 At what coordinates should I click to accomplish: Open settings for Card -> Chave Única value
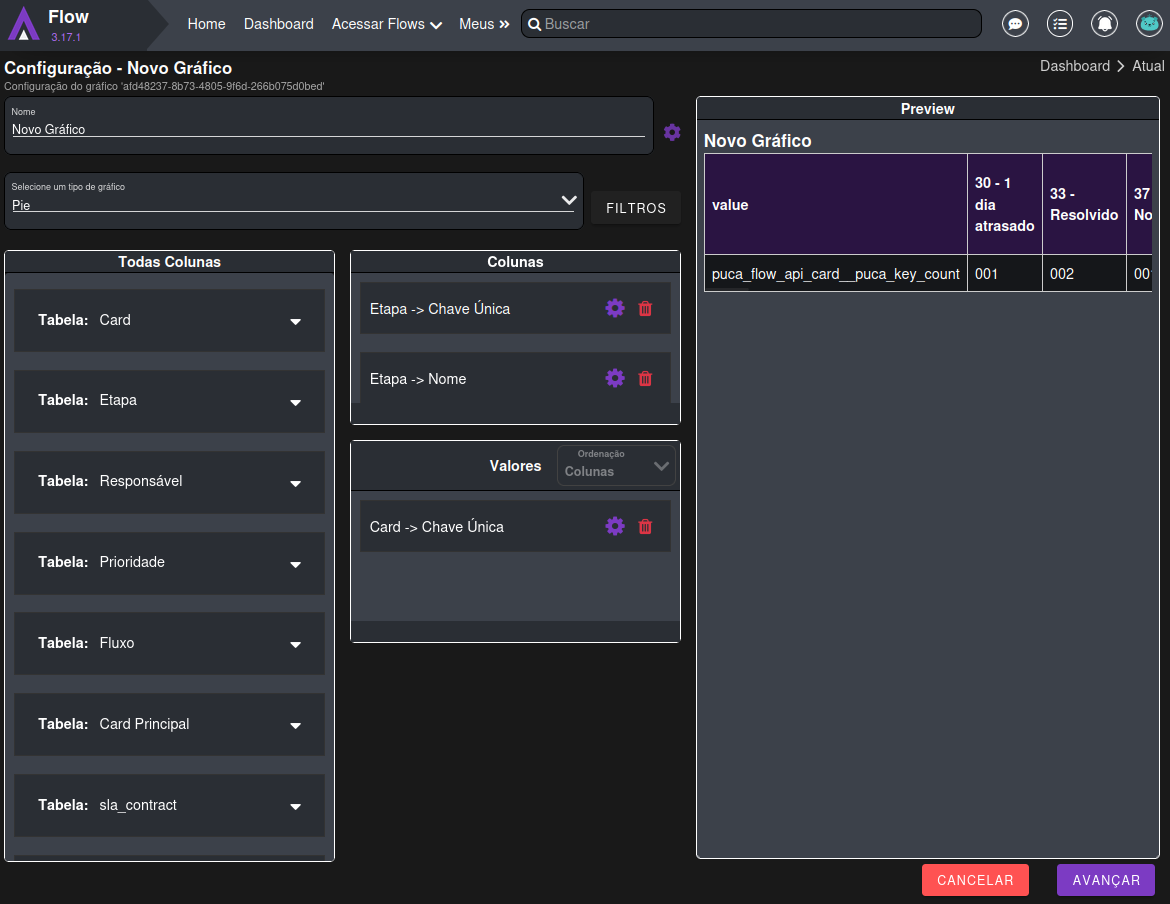click(x=615, y=526)
